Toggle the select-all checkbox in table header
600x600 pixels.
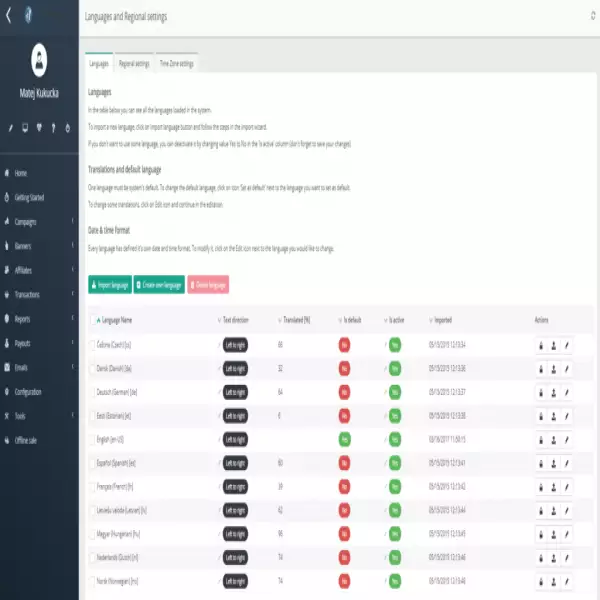coord(94,320)
